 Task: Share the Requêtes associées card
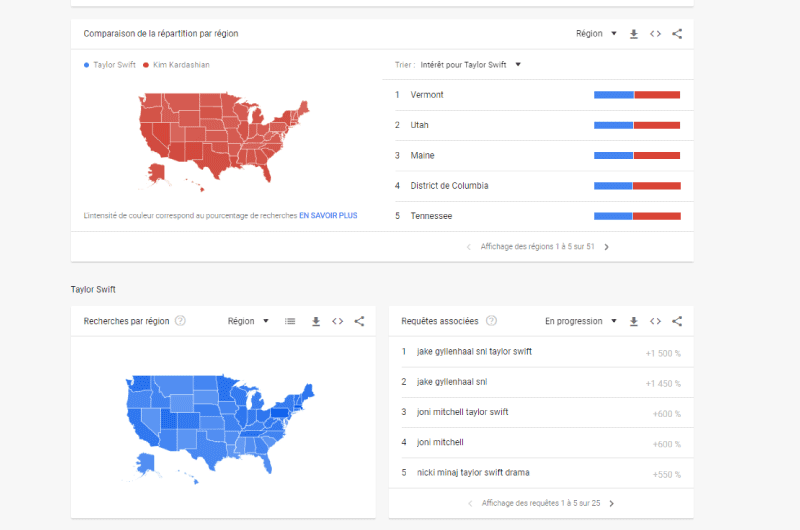click(677, 321)
